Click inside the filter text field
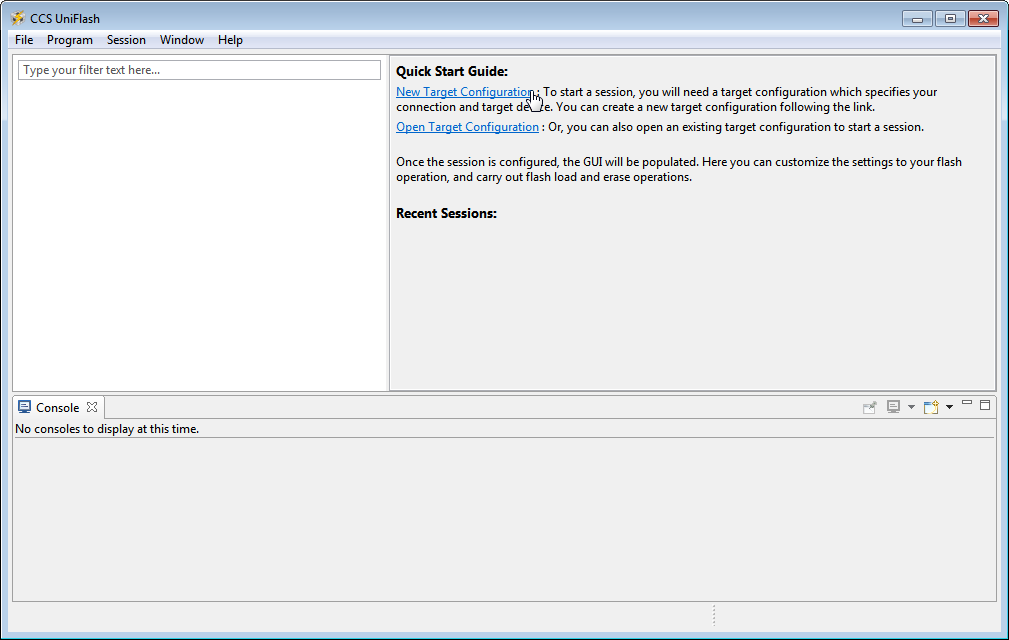1009x640 pixels. tap(197, 69)
